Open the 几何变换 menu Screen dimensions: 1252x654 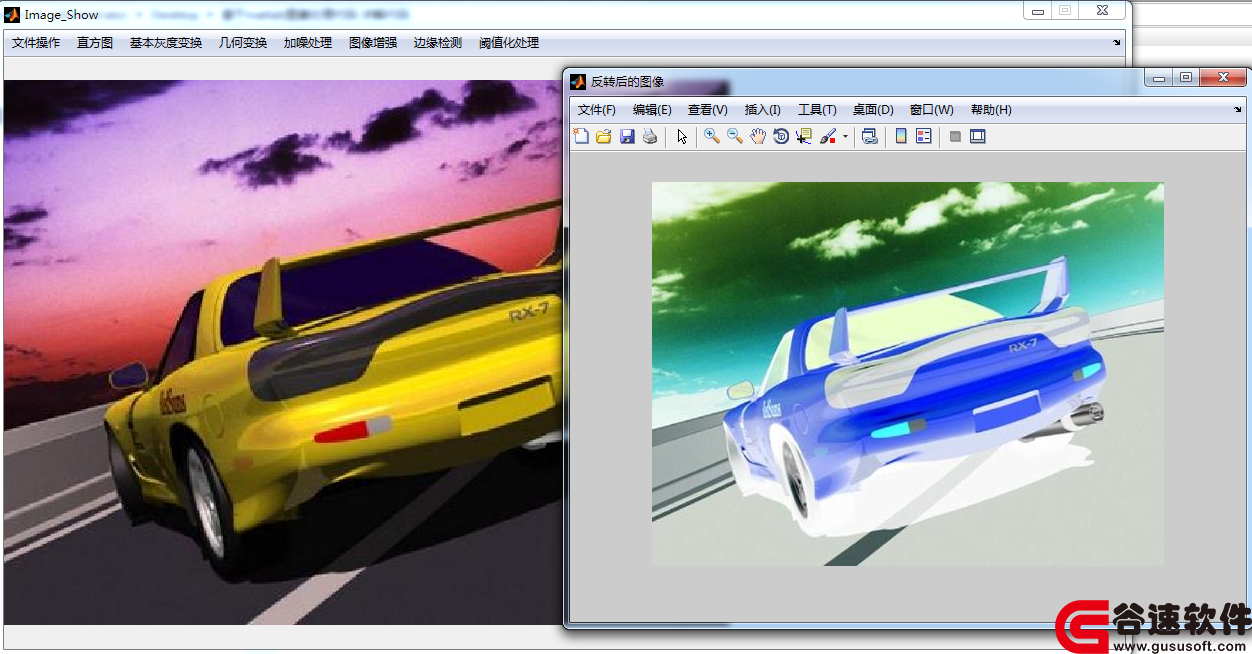point(243,43)
